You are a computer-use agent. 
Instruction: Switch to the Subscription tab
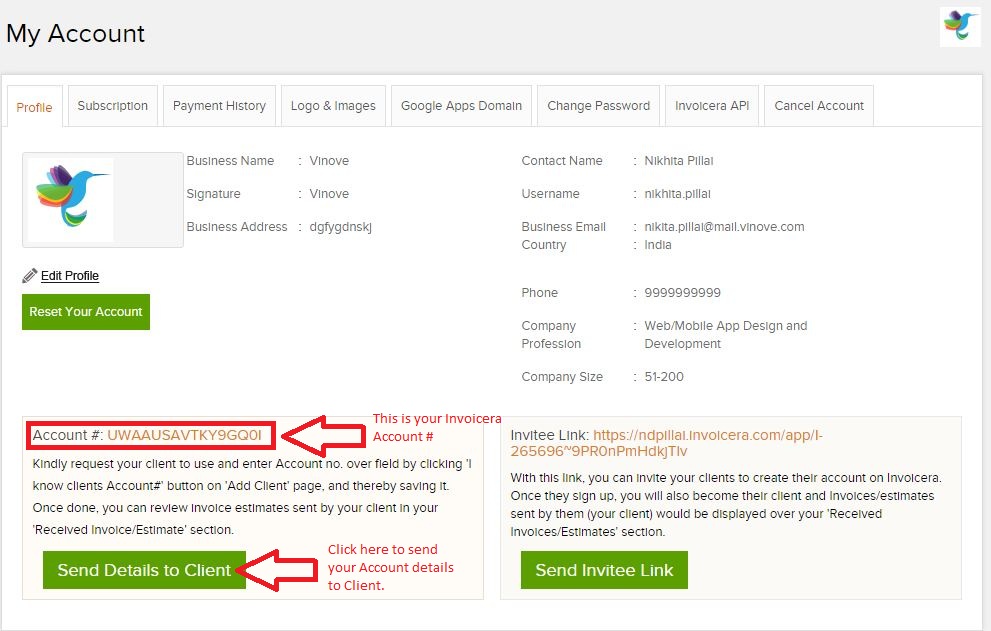112,106
